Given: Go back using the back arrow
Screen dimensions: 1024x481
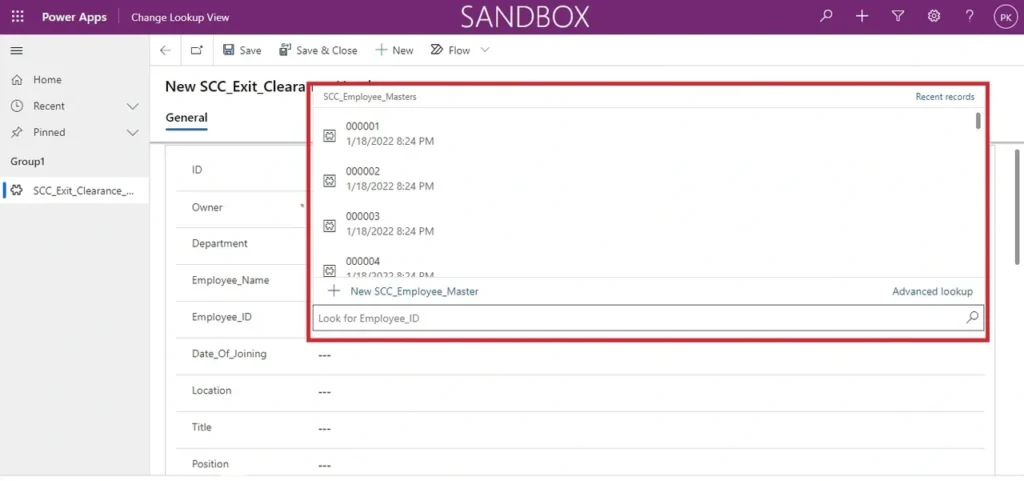Looking at the screenshot, I should click(x=165, y=50).
